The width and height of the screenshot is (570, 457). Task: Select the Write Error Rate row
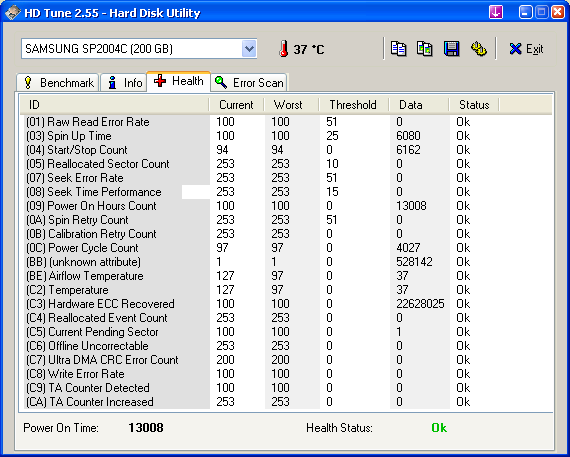coord(286,374)
